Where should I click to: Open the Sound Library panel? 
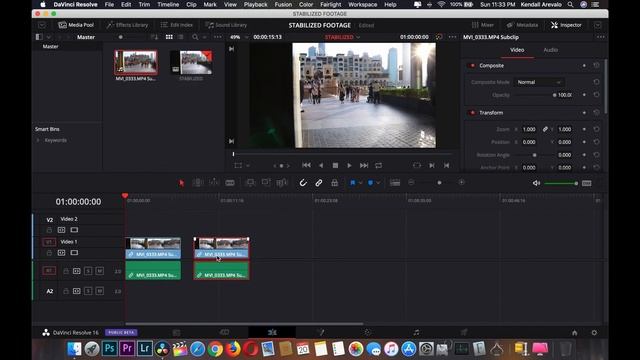click(226, 25)
